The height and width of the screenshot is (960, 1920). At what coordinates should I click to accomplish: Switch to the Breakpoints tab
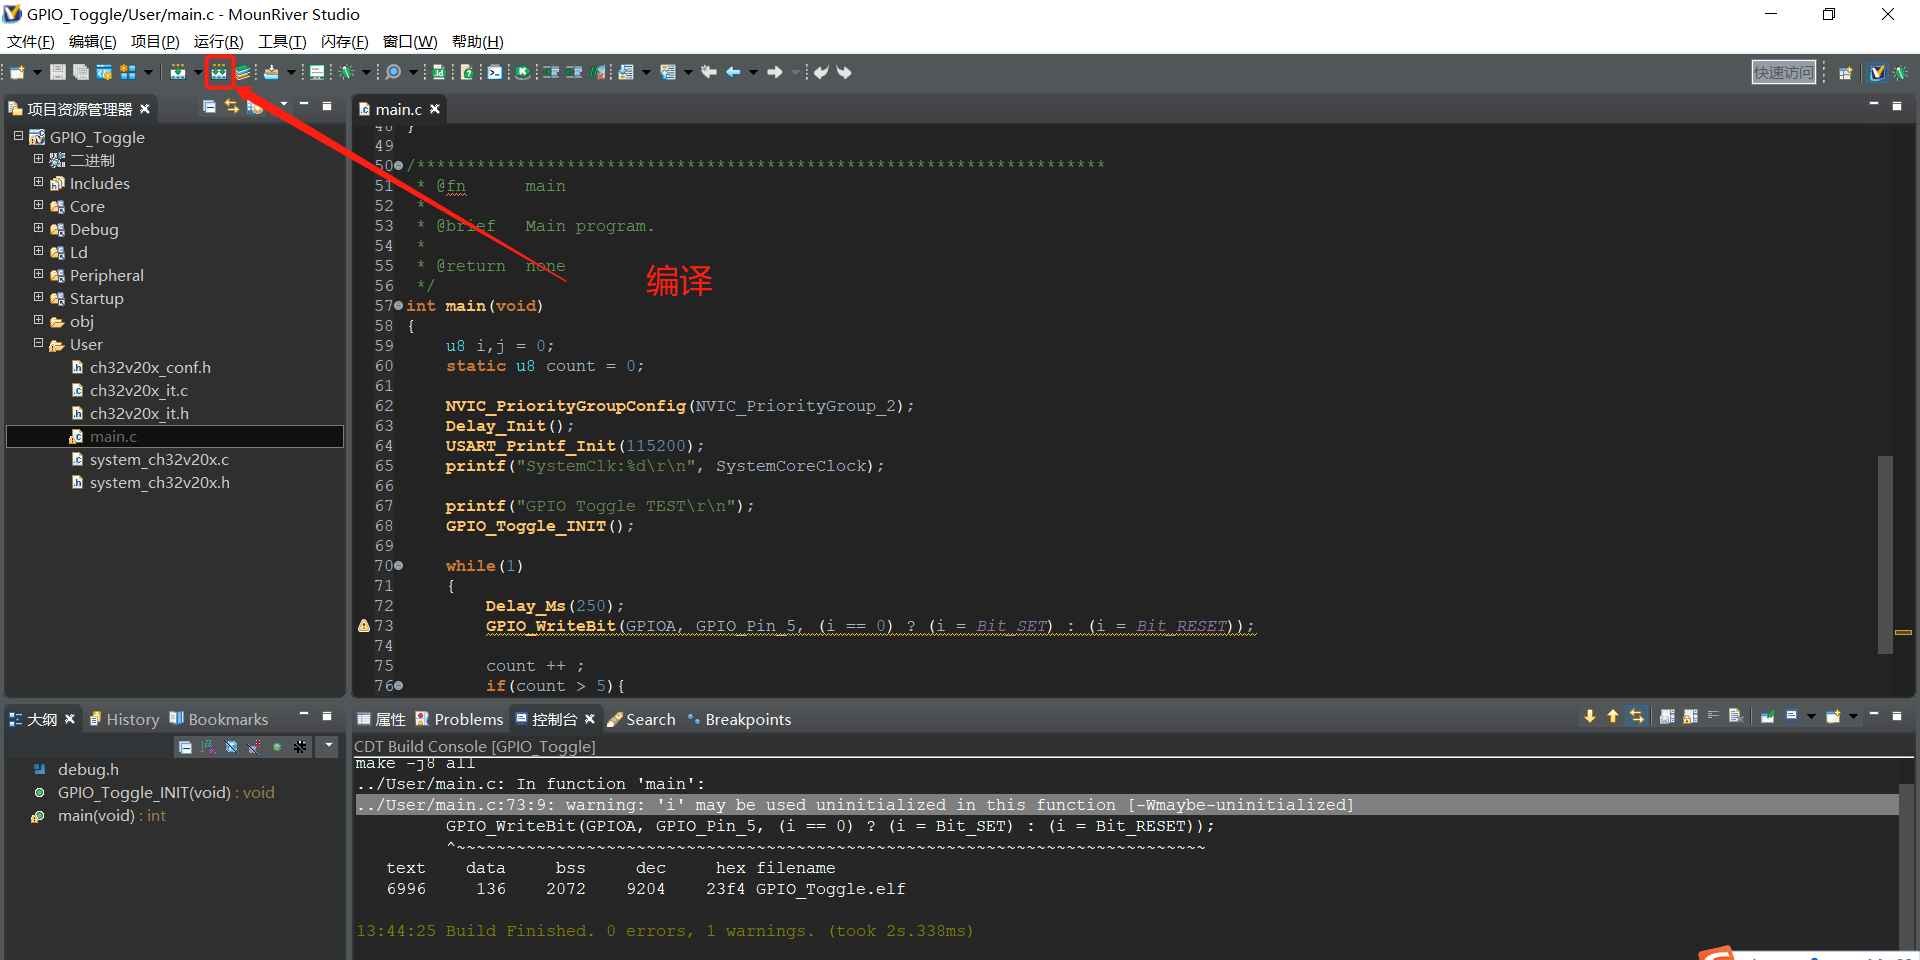739,719
